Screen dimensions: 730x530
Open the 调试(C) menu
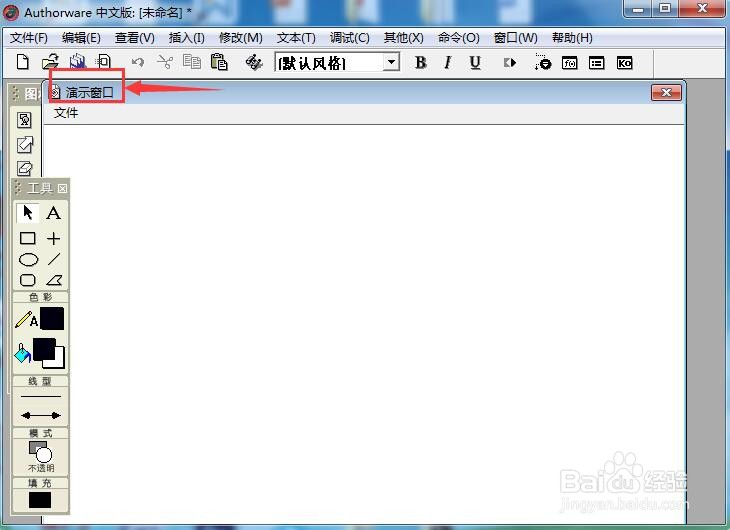[x=350, y=38]
